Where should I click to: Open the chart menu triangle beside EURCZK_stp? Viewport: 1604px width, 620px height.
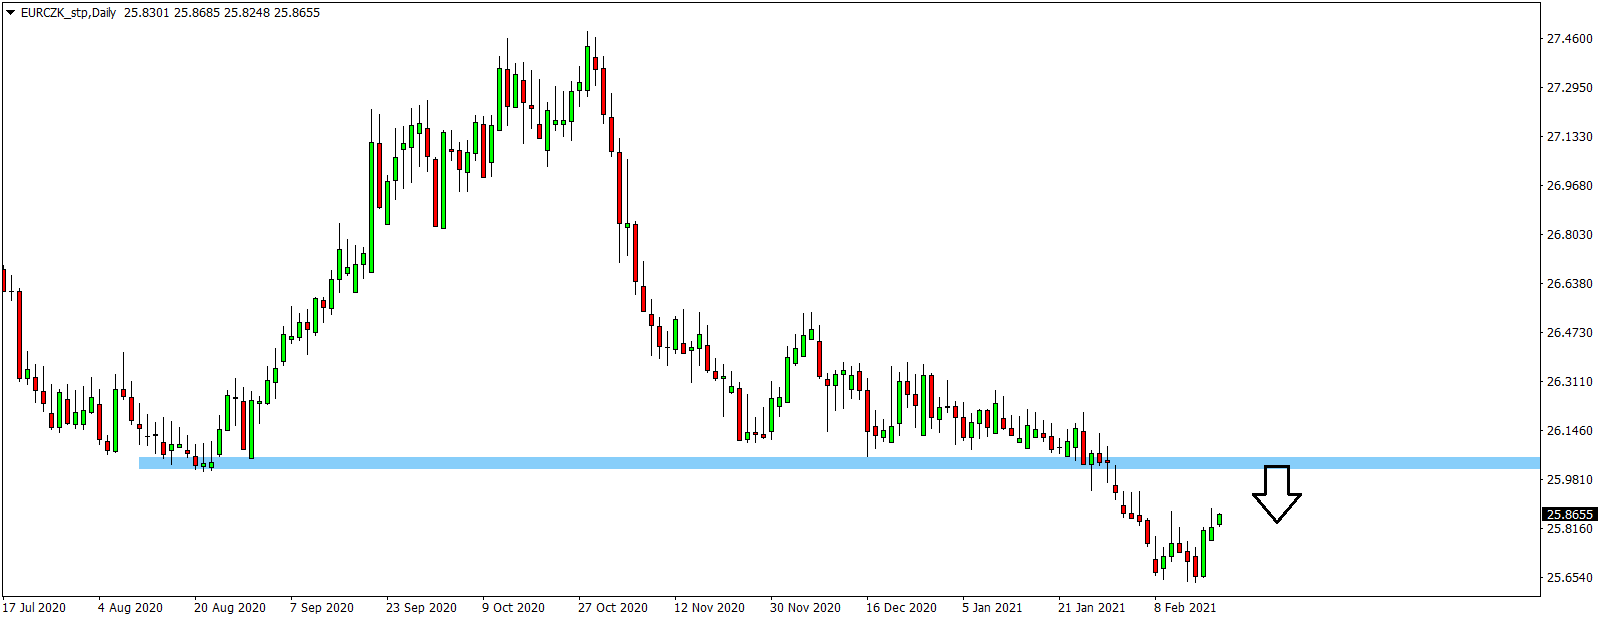click(x=11, y=13)
